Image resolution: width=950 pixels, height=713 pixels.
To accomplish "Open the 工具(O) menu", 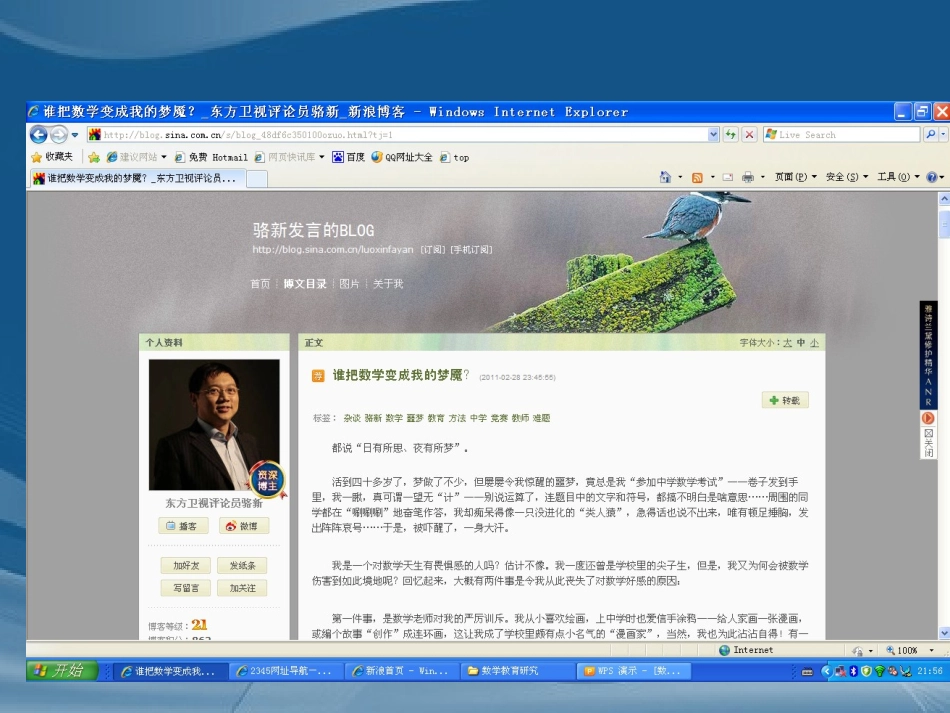I will (x=899, y=177).
